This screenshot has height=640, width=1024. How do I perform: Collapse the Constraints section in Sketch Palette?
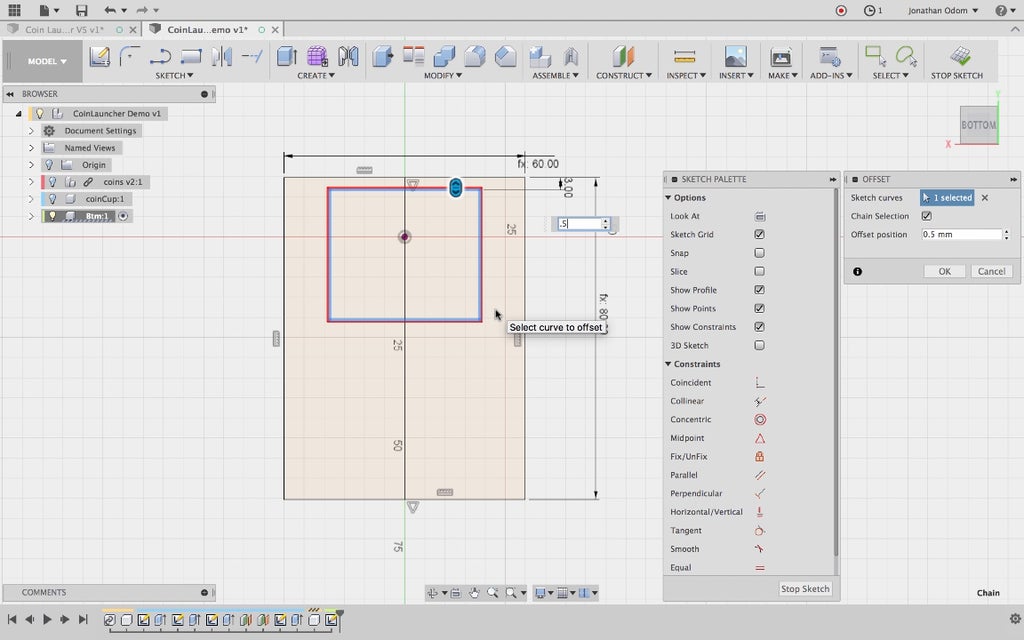669,364
